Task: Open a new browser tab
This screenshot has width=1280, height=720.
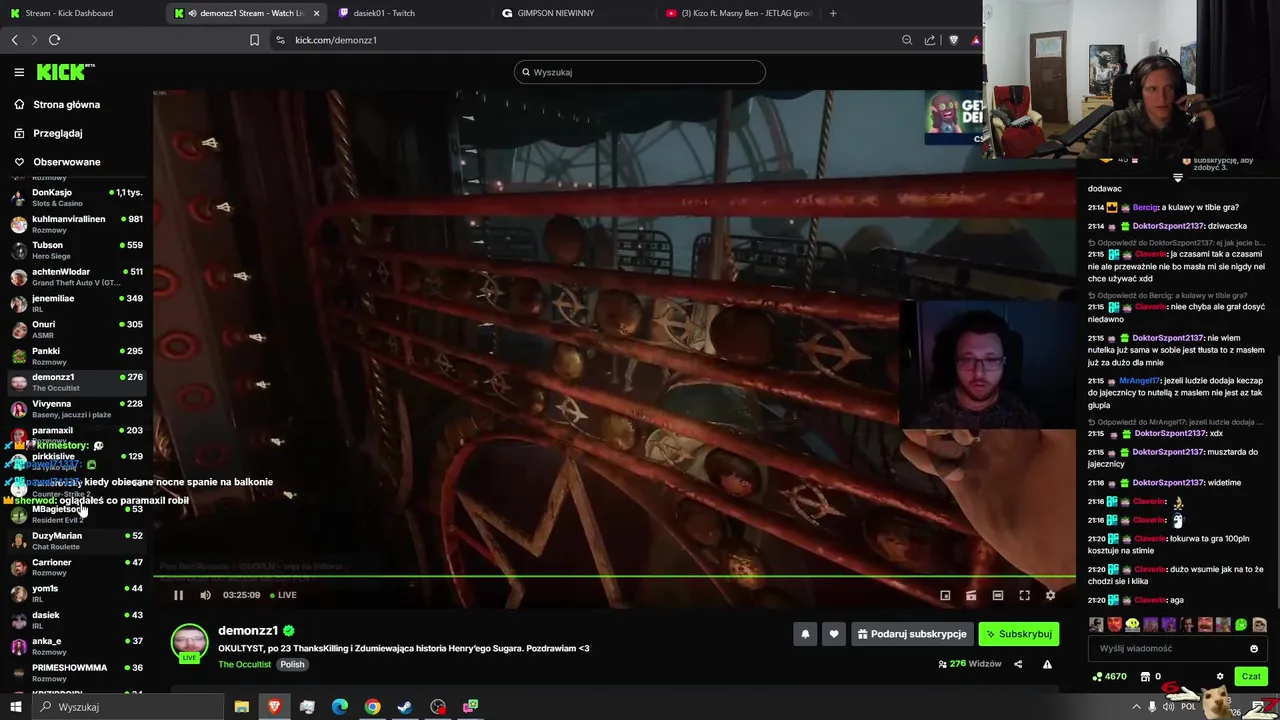Action: pos(833,13)
